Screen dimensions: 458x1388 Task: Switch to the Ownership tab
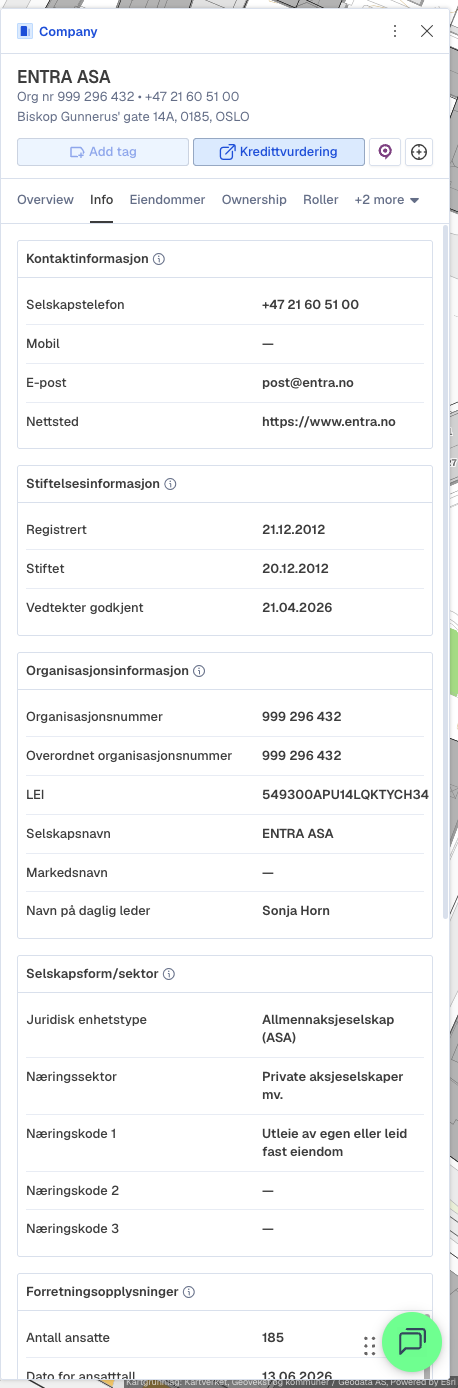click(254, 200)
